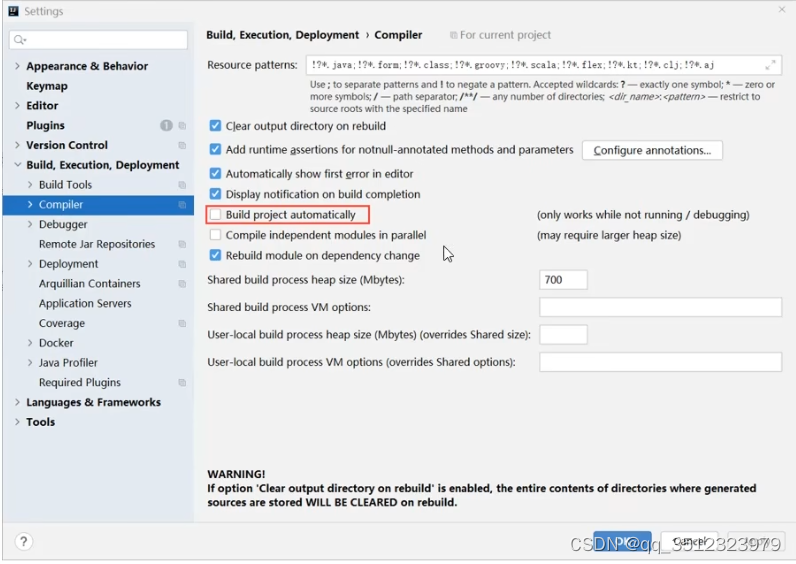Click the project-level icon beside Coverage
796x564 pixels.
[x=182, y=323]
